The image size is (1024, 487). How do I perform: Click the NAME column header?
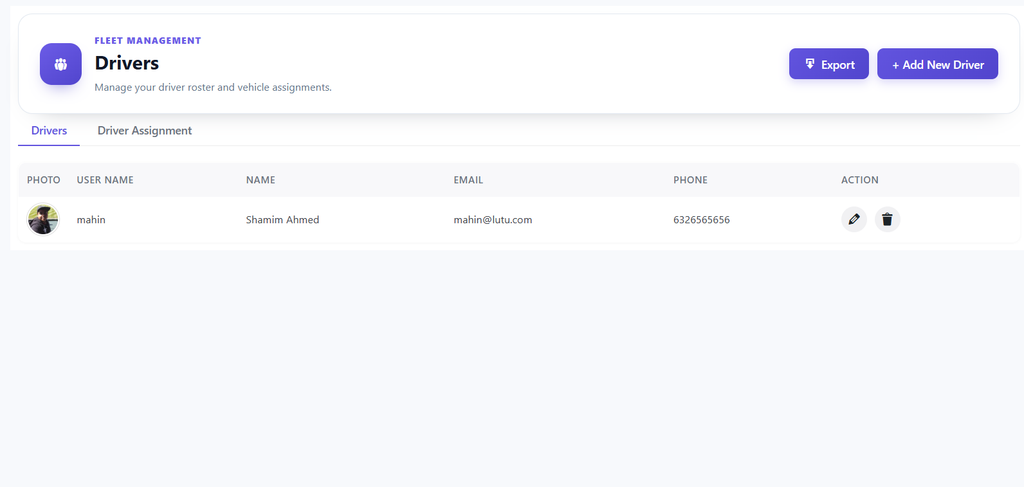261,180
